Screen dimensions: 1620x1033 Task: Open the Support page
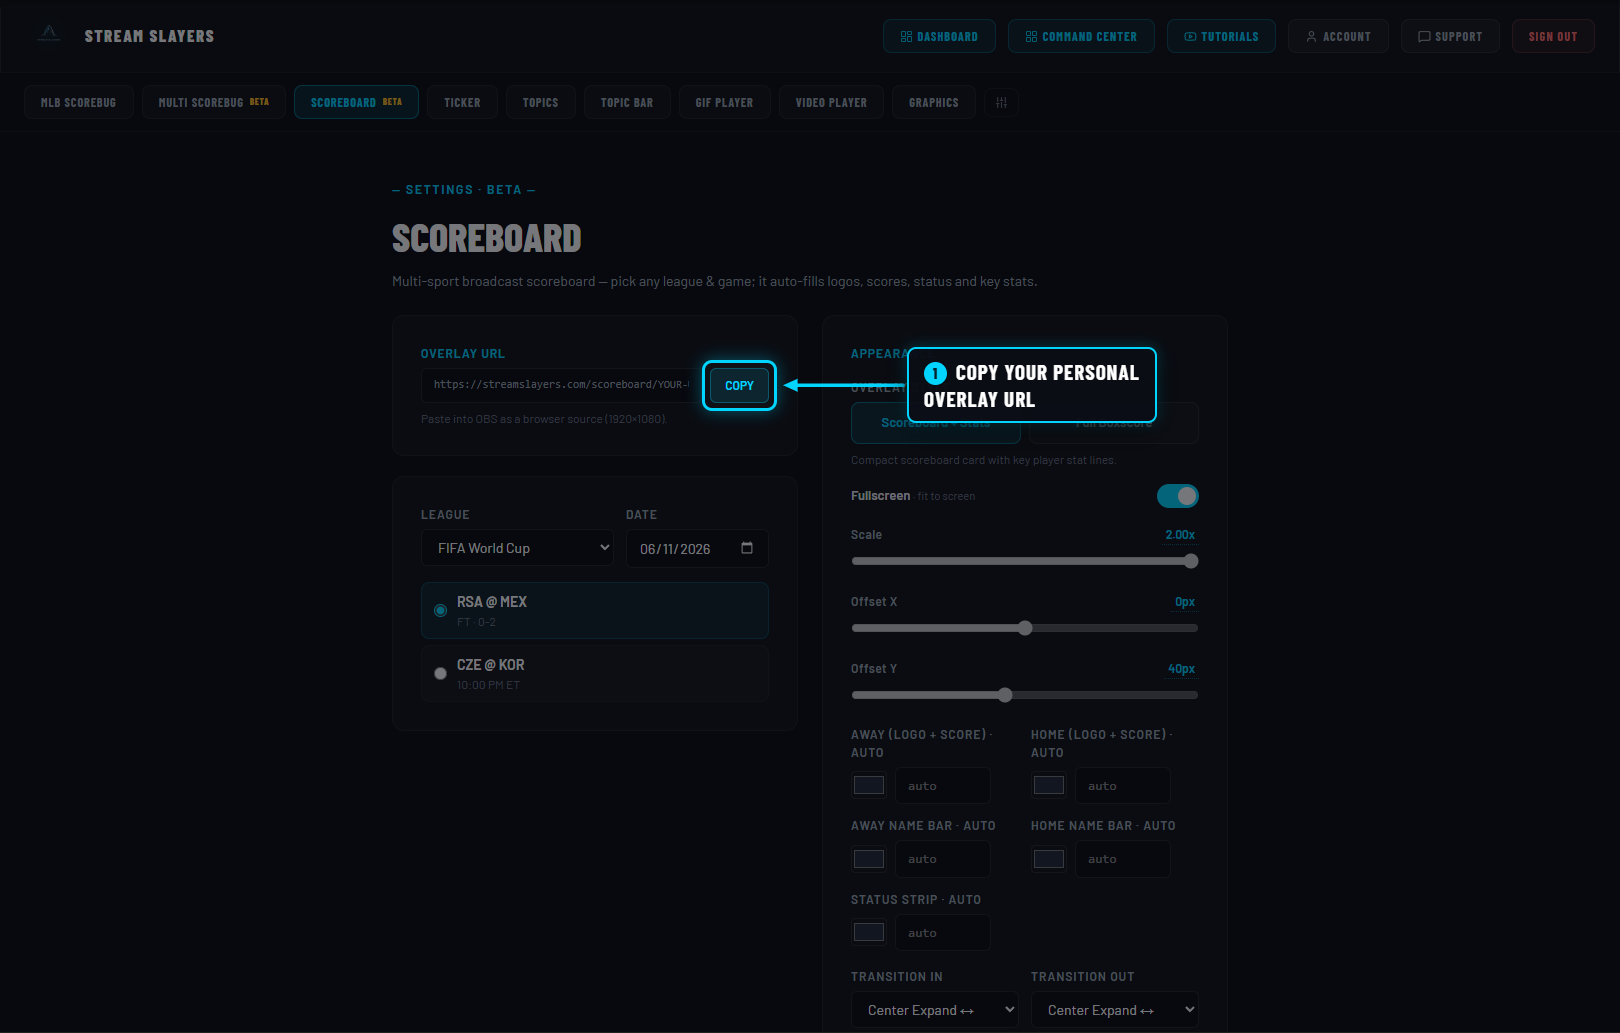click(1450, 36)
